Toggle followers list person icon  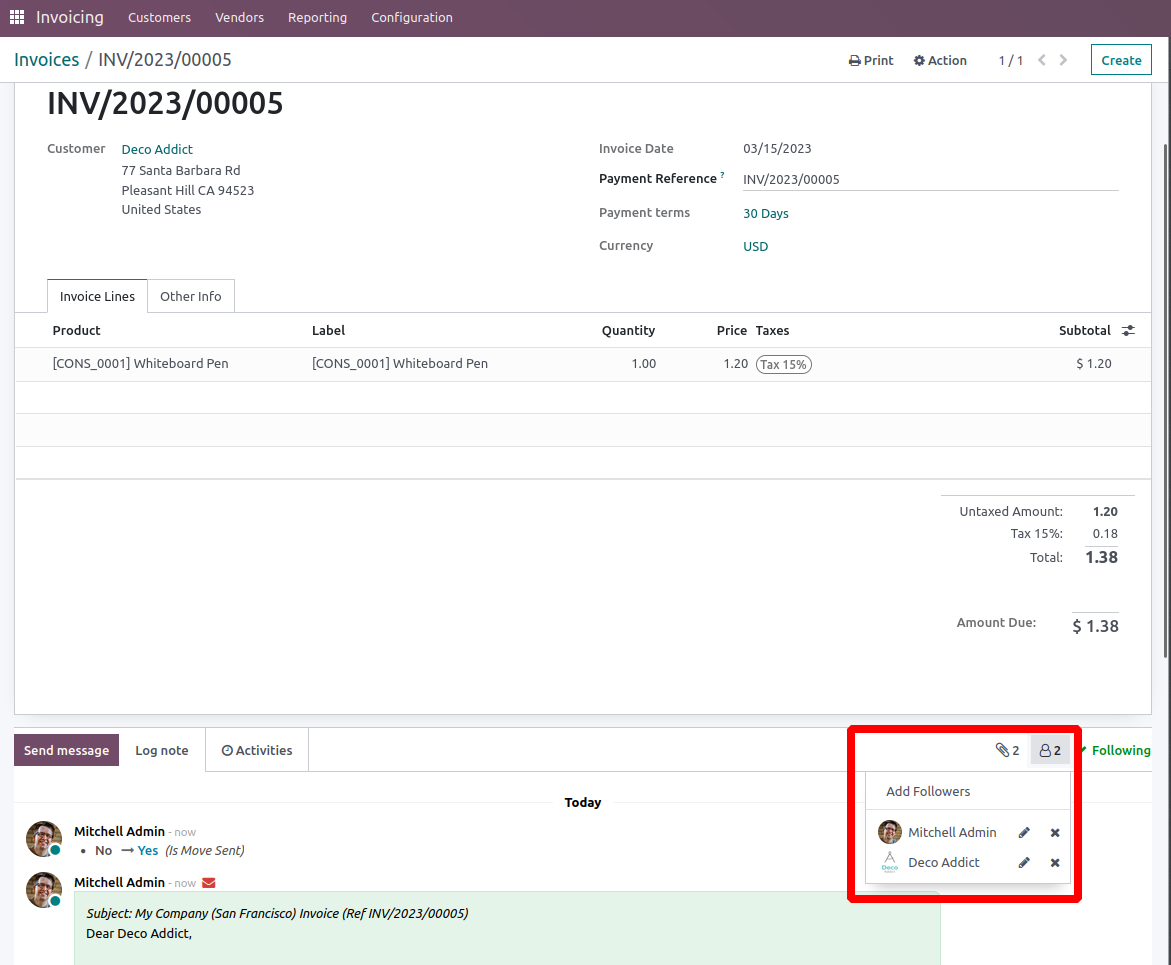[x=1050, y=750]
